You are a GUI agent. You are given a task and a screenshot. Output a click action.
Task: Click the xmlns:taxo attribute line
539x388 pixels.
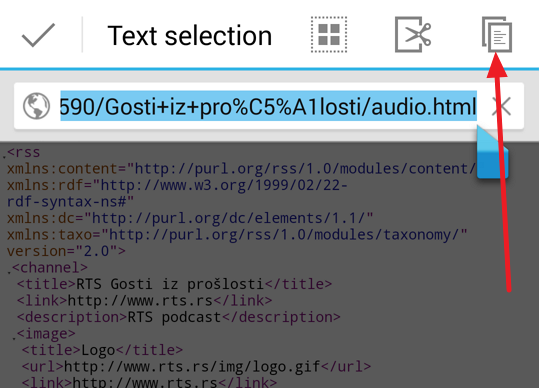click(237, 235)
